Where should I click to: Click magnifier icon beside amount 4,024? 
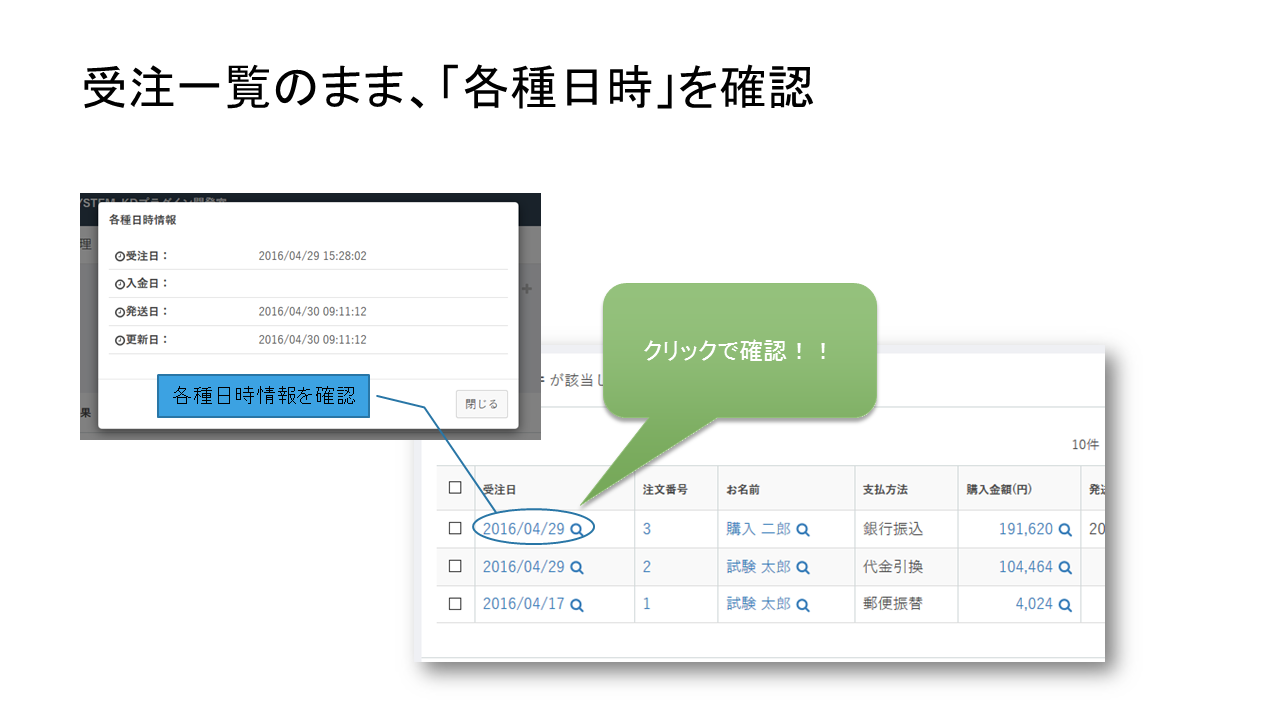1065,605
